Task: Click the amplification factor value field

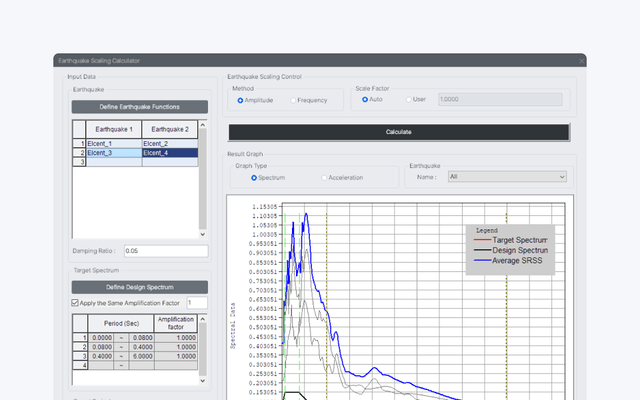Action: click(x=197, y=303)
